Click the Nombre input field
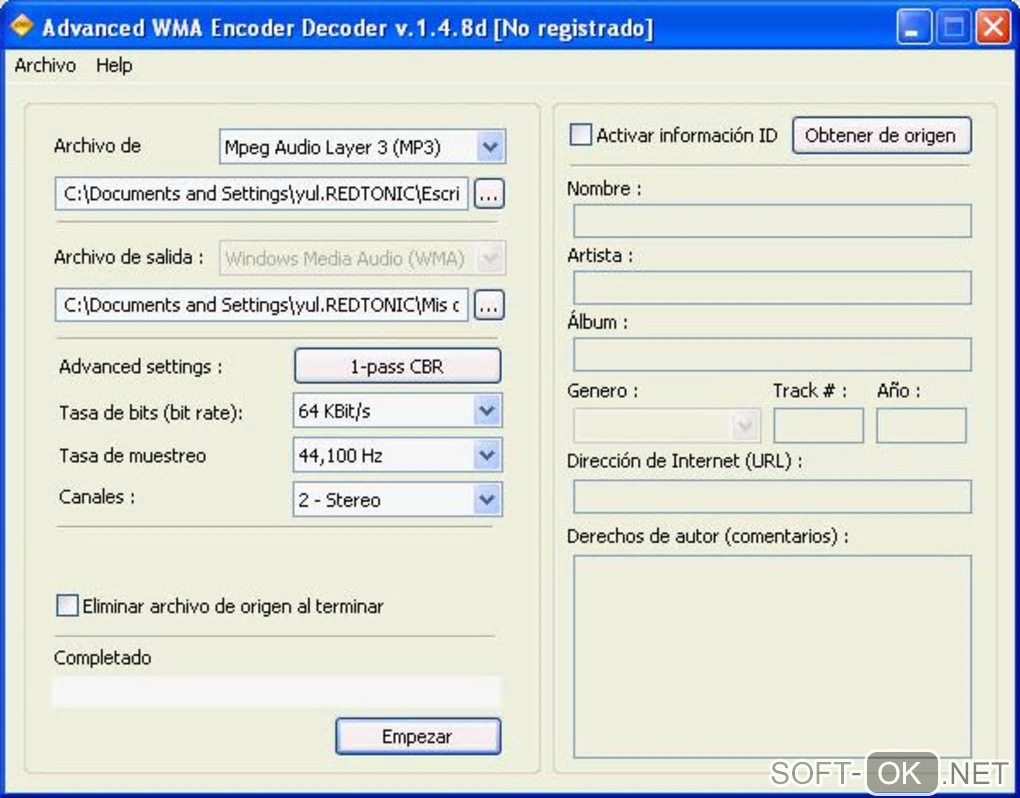The height and width of the screenshot is (798, 1020). [x=772, y=221]
